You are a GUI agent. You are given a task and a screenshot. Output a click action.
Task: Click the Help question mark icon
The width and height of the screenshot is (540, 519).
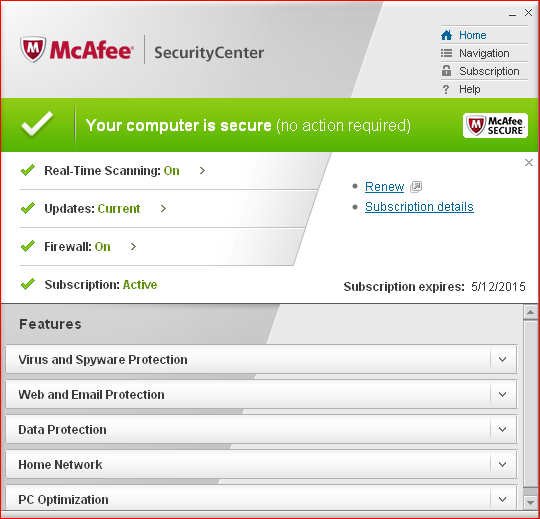coord(446,89)
